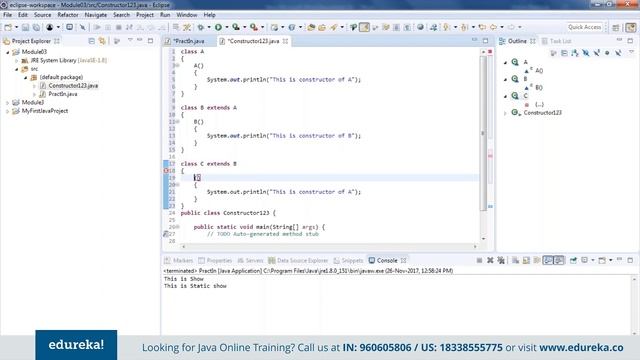Expand Constructor123 class in Outline
This screenshot has height=360, width=640.
(505, 113)
